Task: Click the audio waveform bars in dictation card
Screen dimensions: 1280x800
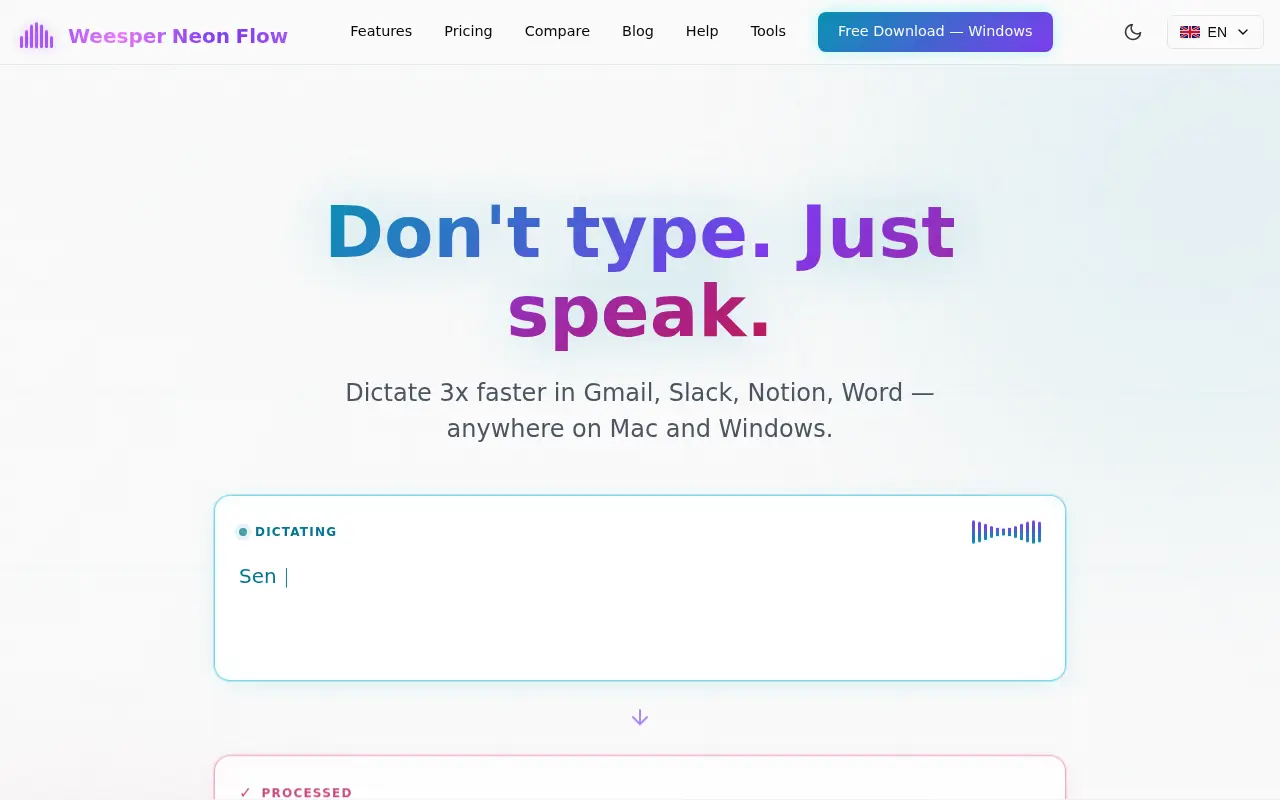Action: pyautogui.click(x=1006, y=532)
